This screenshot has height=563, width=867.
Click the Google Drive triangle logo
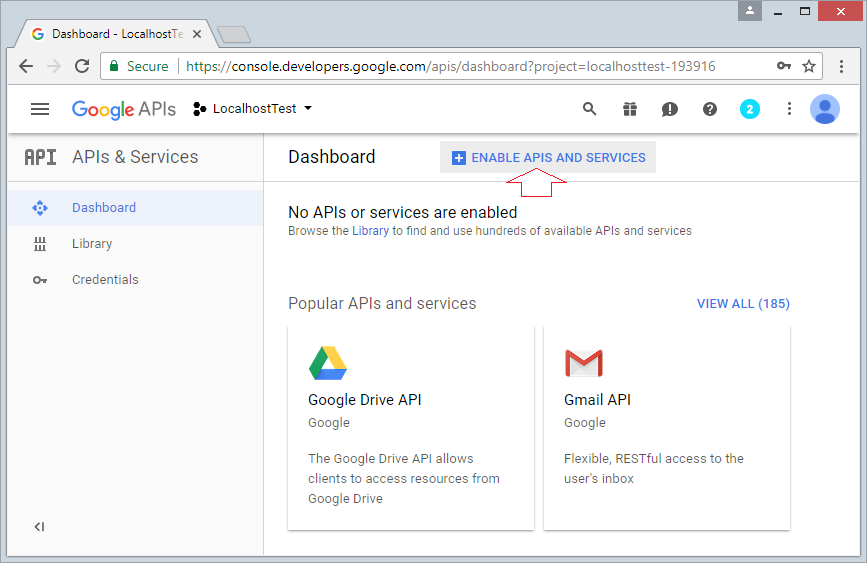tap(328, 363)
